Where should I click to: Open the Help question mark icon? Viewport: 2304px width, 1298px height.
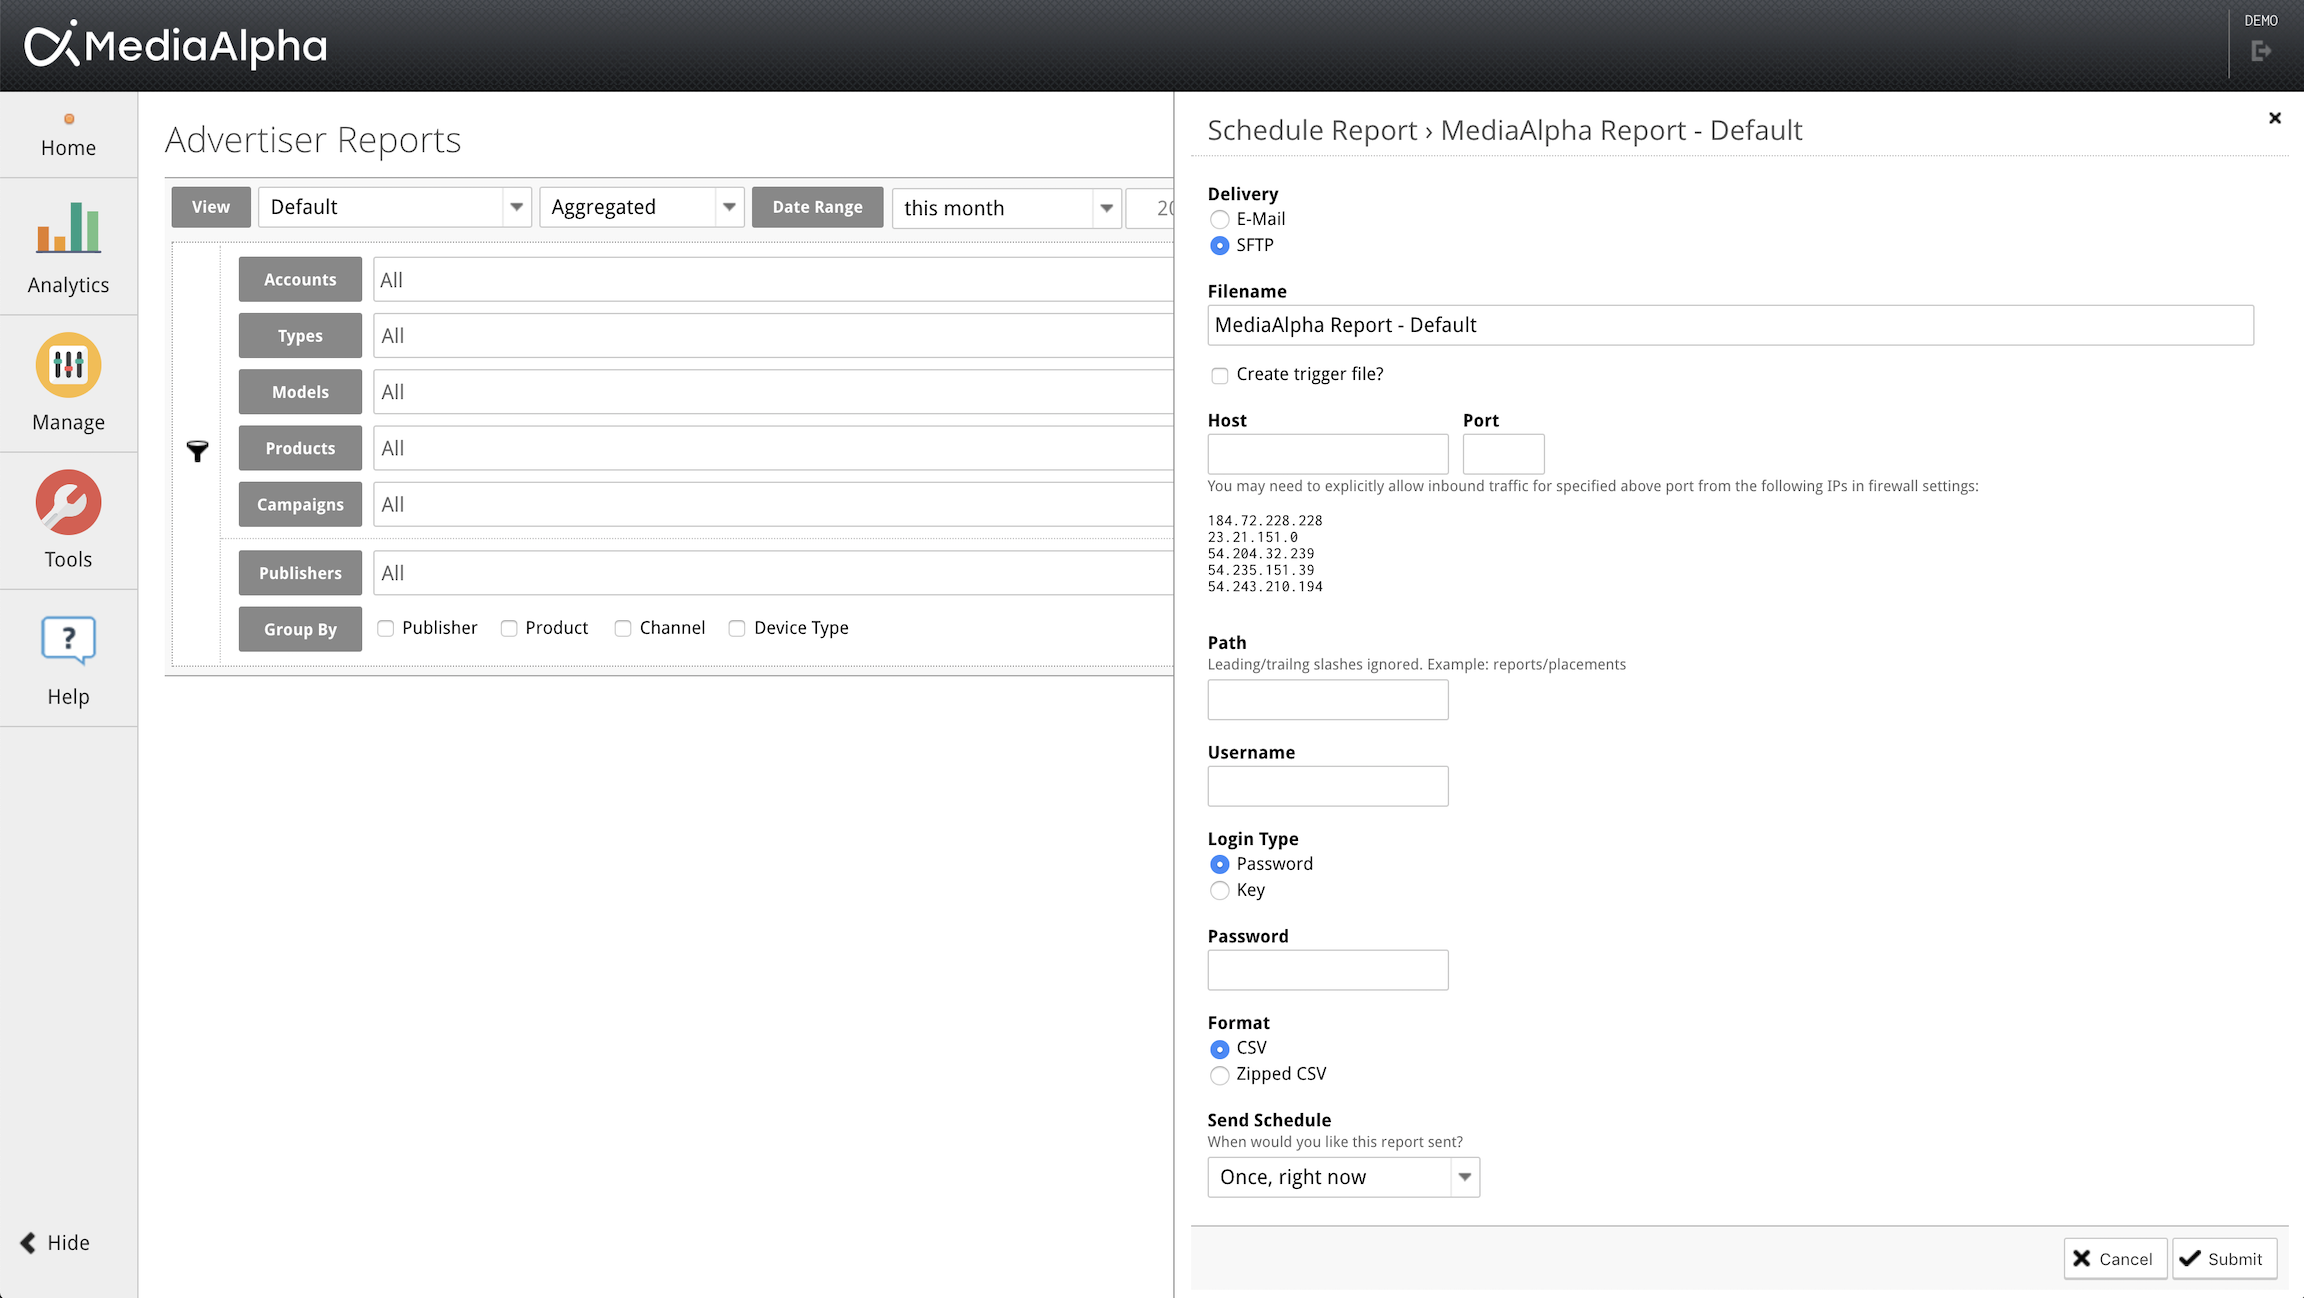click(x=69, y=640)
